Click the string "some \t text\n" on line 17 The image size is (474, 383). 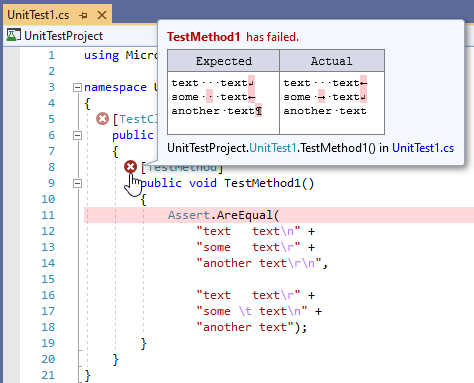click(252, 311)
